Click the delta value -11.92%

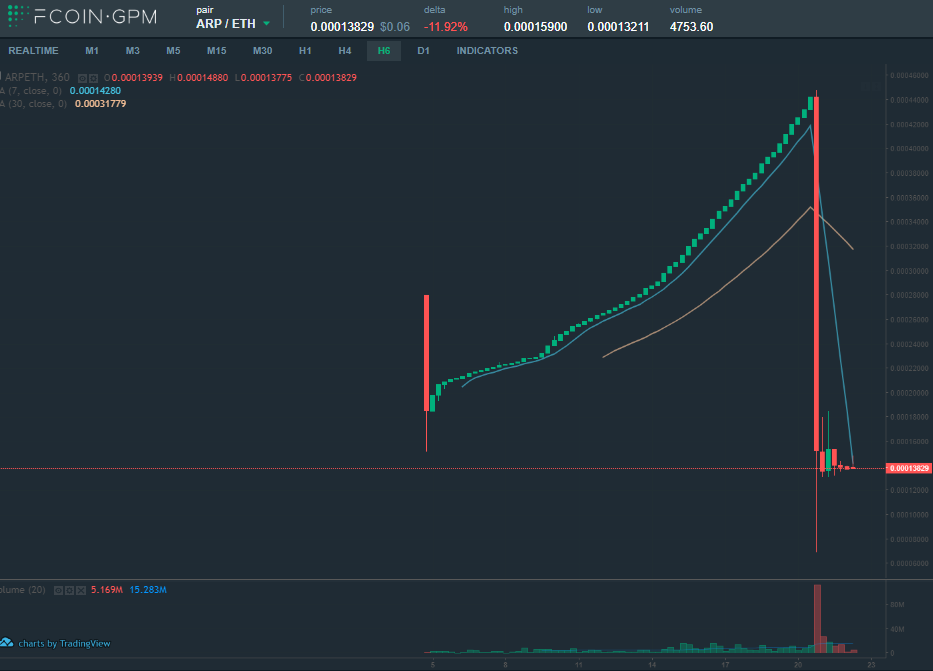[x=446, y=27]
